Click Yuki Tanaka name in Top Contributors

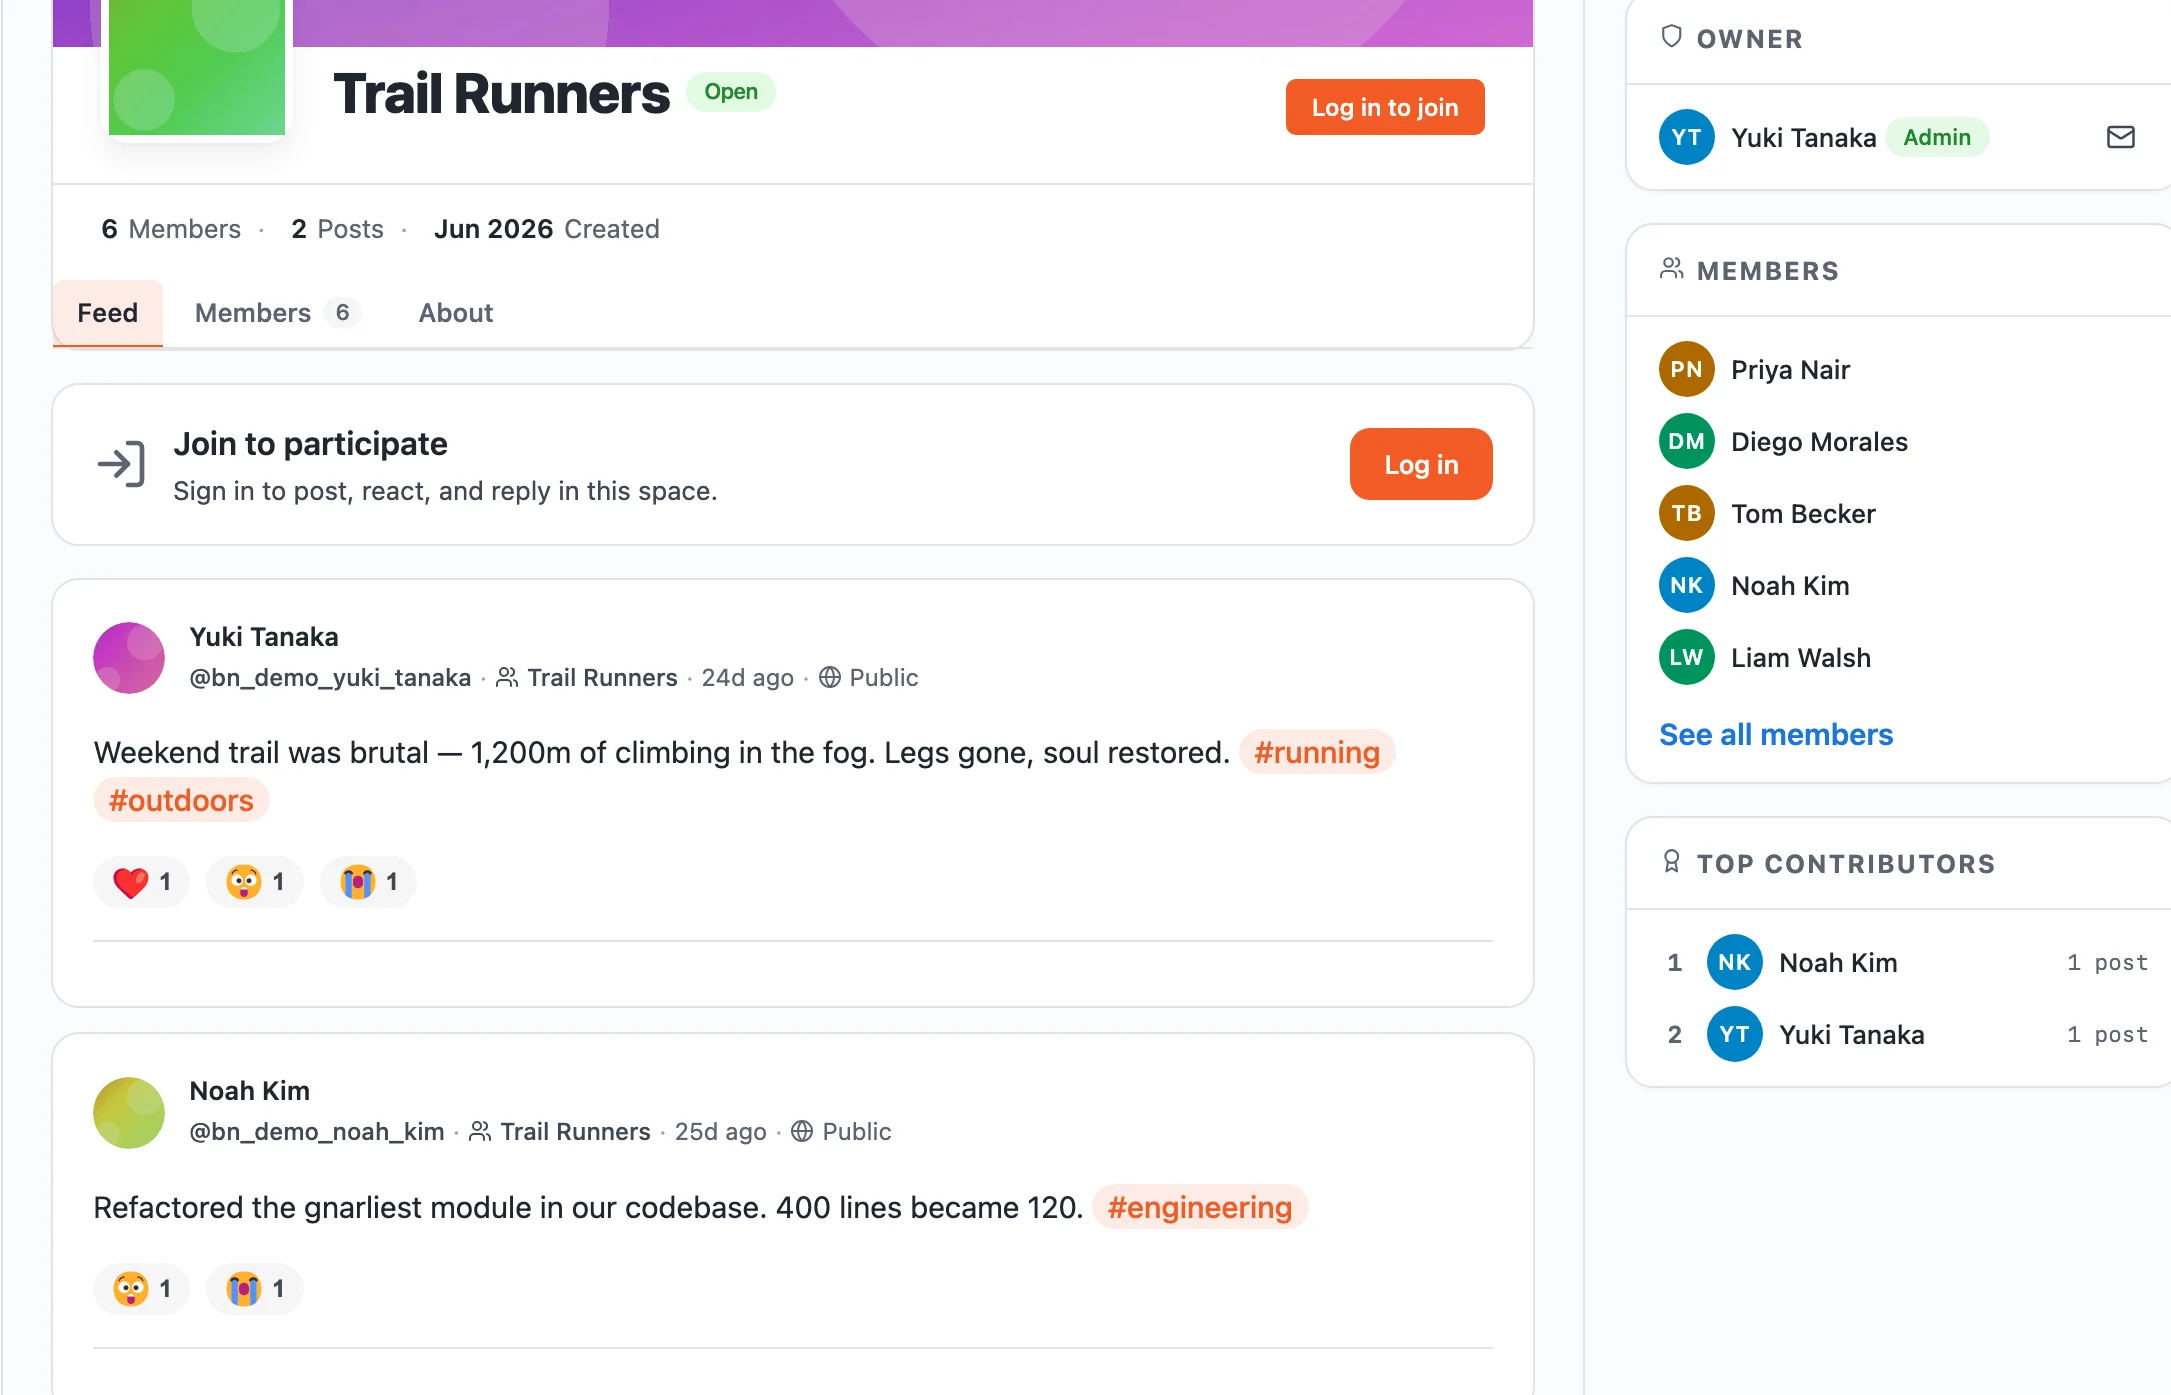pyautogui.click(x=1852, y=1034)
